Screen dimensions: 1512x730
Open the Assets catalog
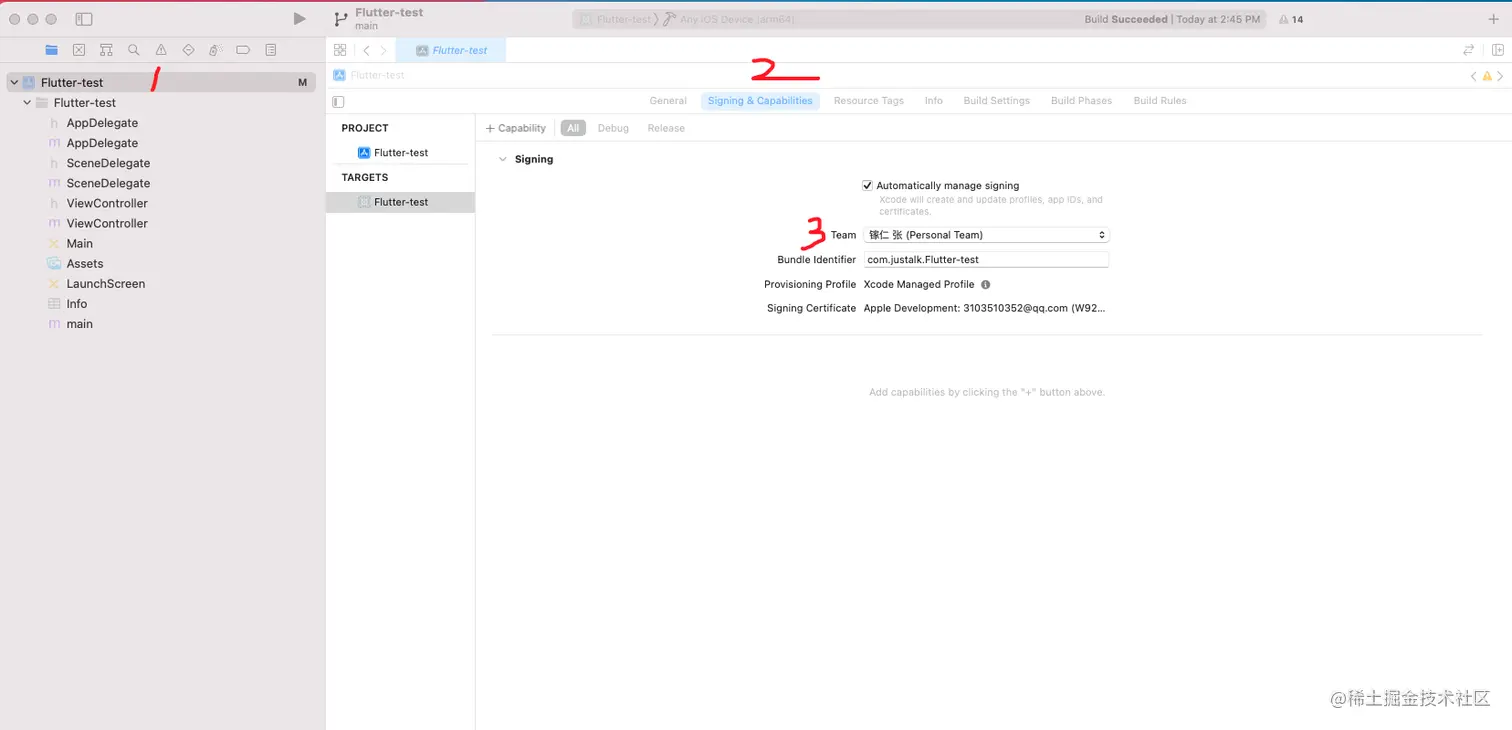coord(85,264)
